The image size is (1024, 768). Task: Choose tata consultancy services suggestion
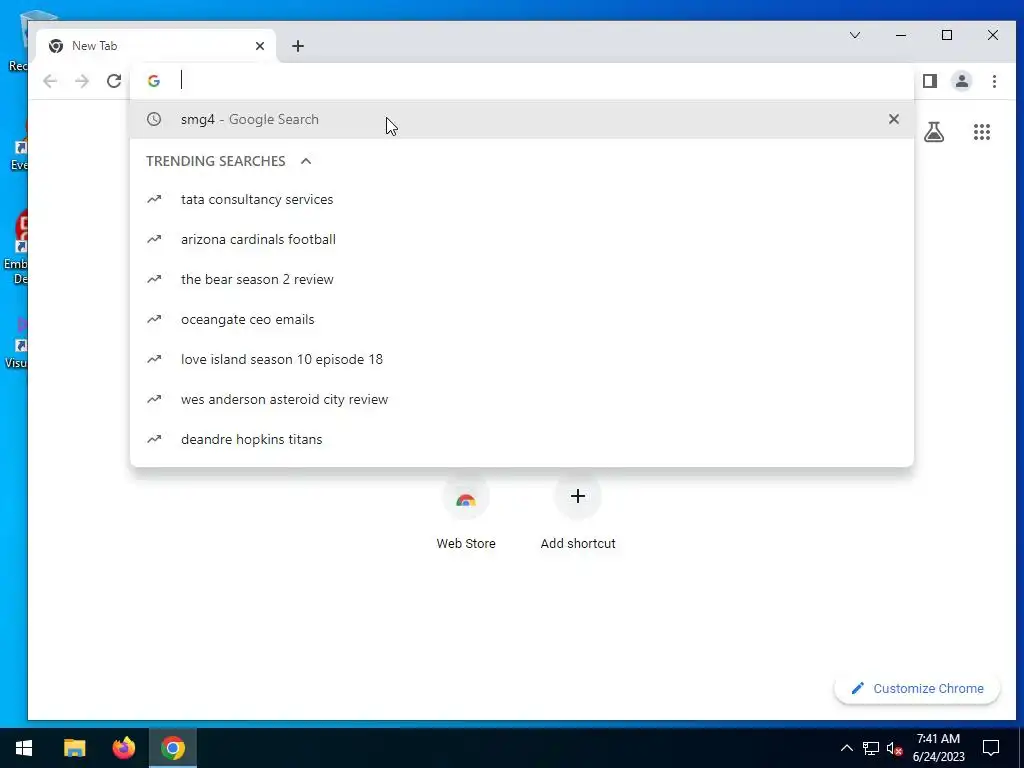tap(522, 199)
